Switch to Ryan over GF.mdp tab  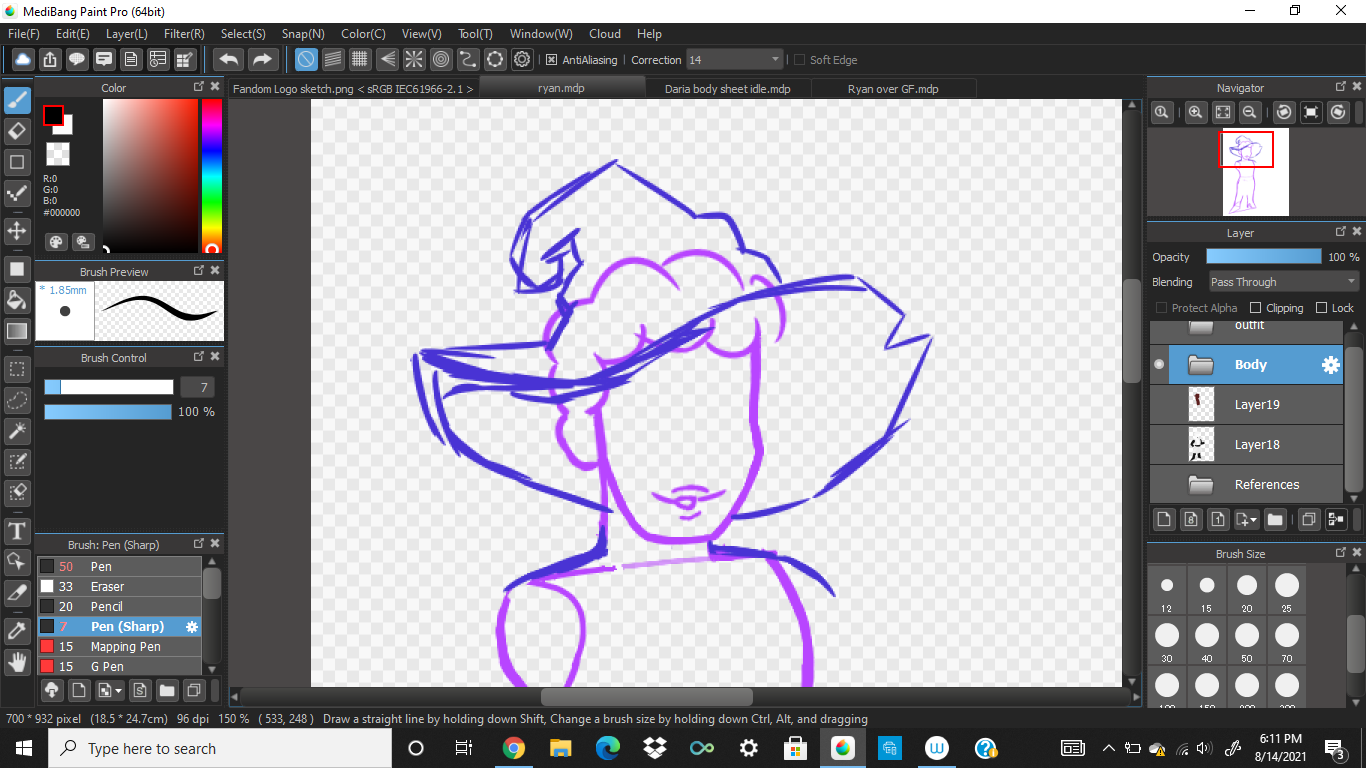(x=893, y=88)
